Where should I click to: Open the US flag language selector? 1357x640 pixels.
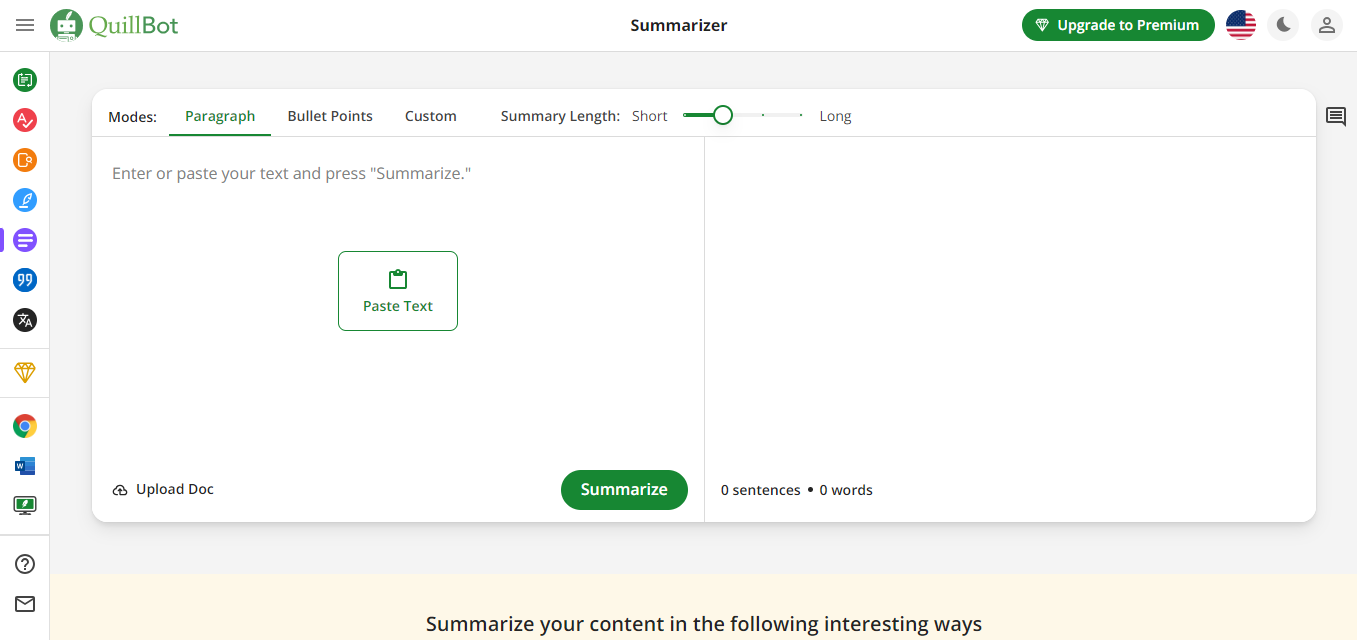pos(1241,25)
